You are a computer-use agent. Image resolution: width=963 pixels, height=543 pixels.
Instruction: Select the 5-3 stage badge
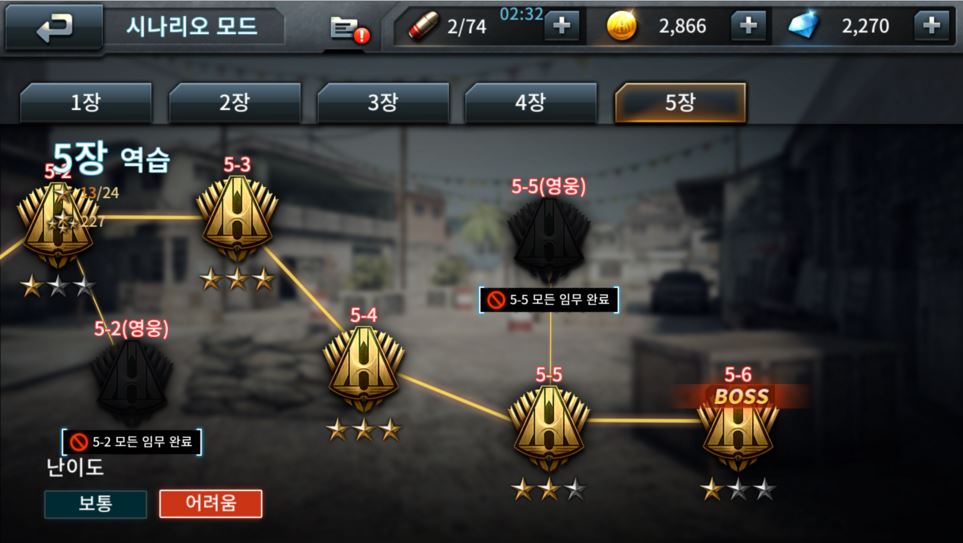(237, 219)
